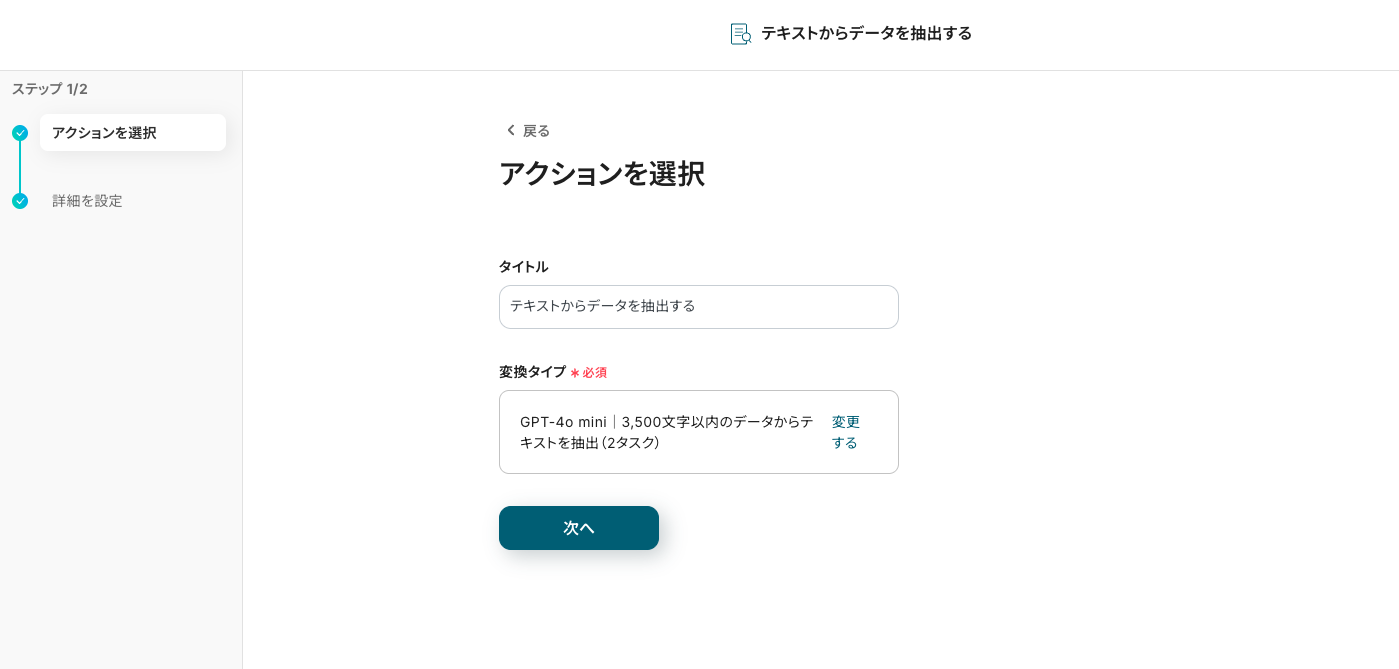Go back using the 戻る link
The height and width of the screenshot is (669, 1399).
(536, 131)
